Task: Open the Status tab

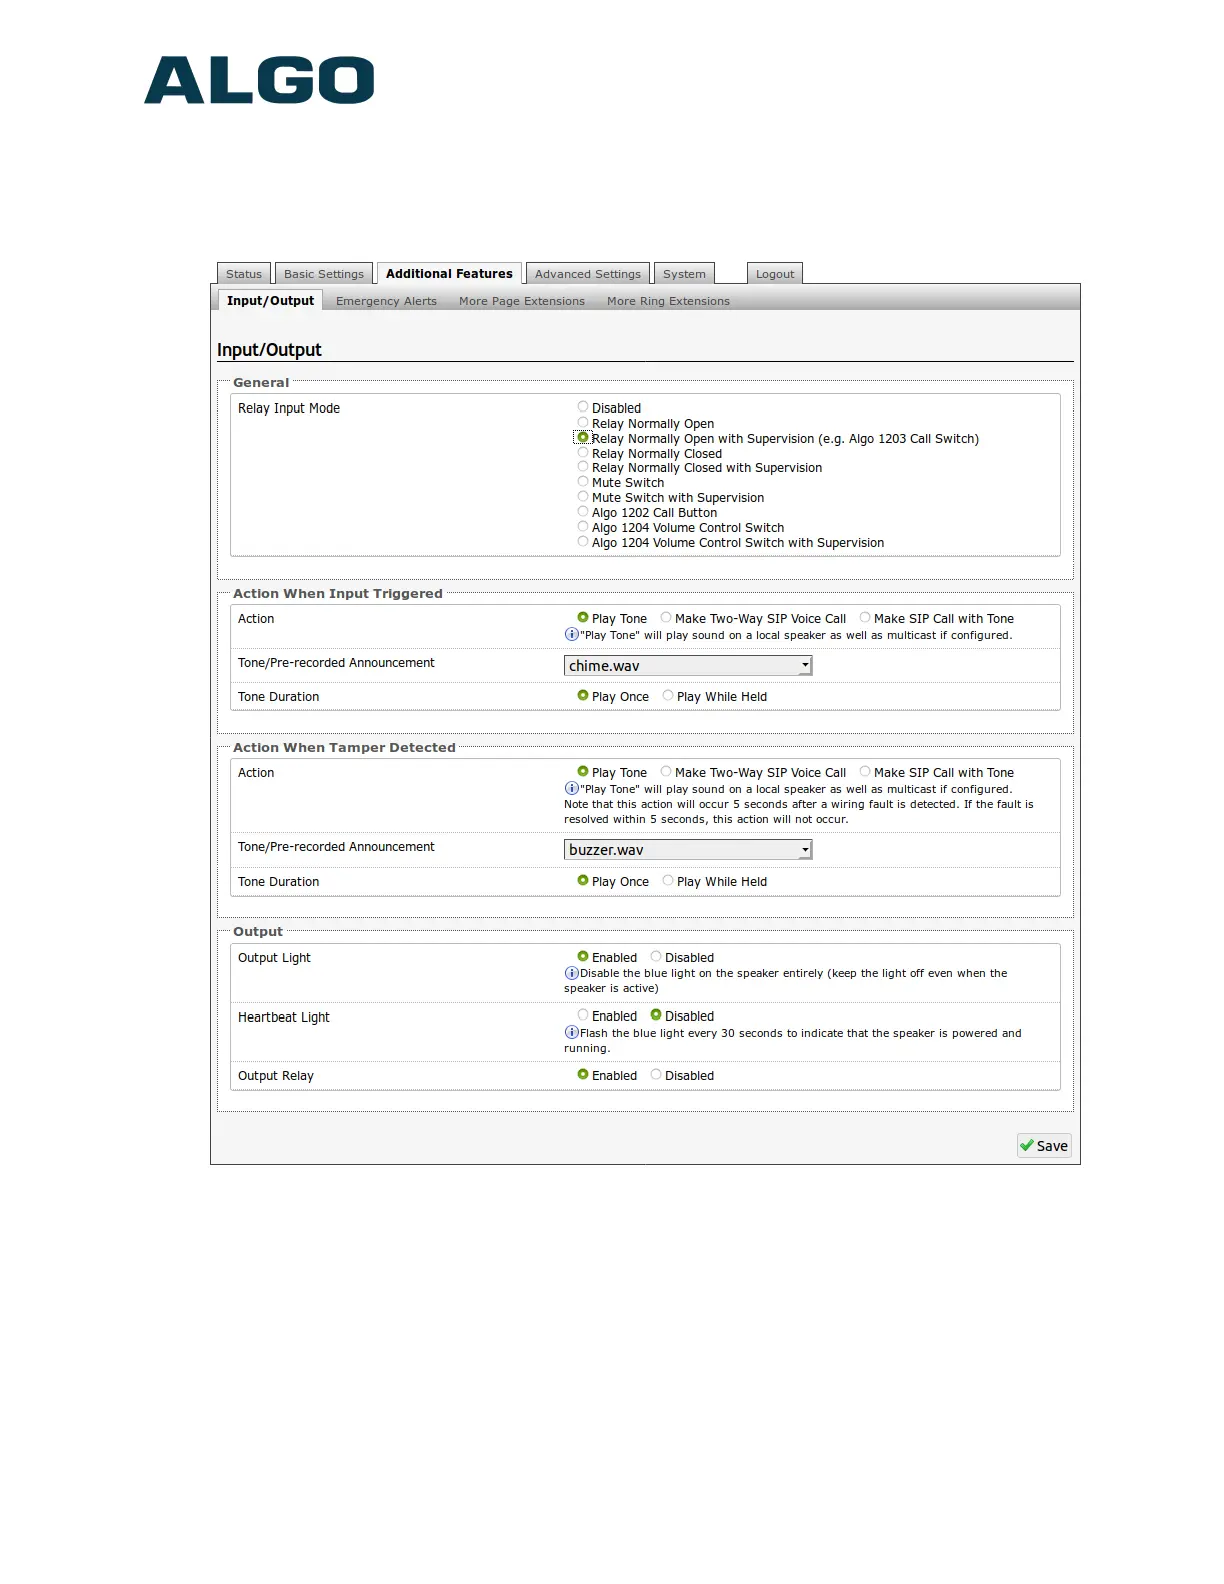Action: (244, 273)
